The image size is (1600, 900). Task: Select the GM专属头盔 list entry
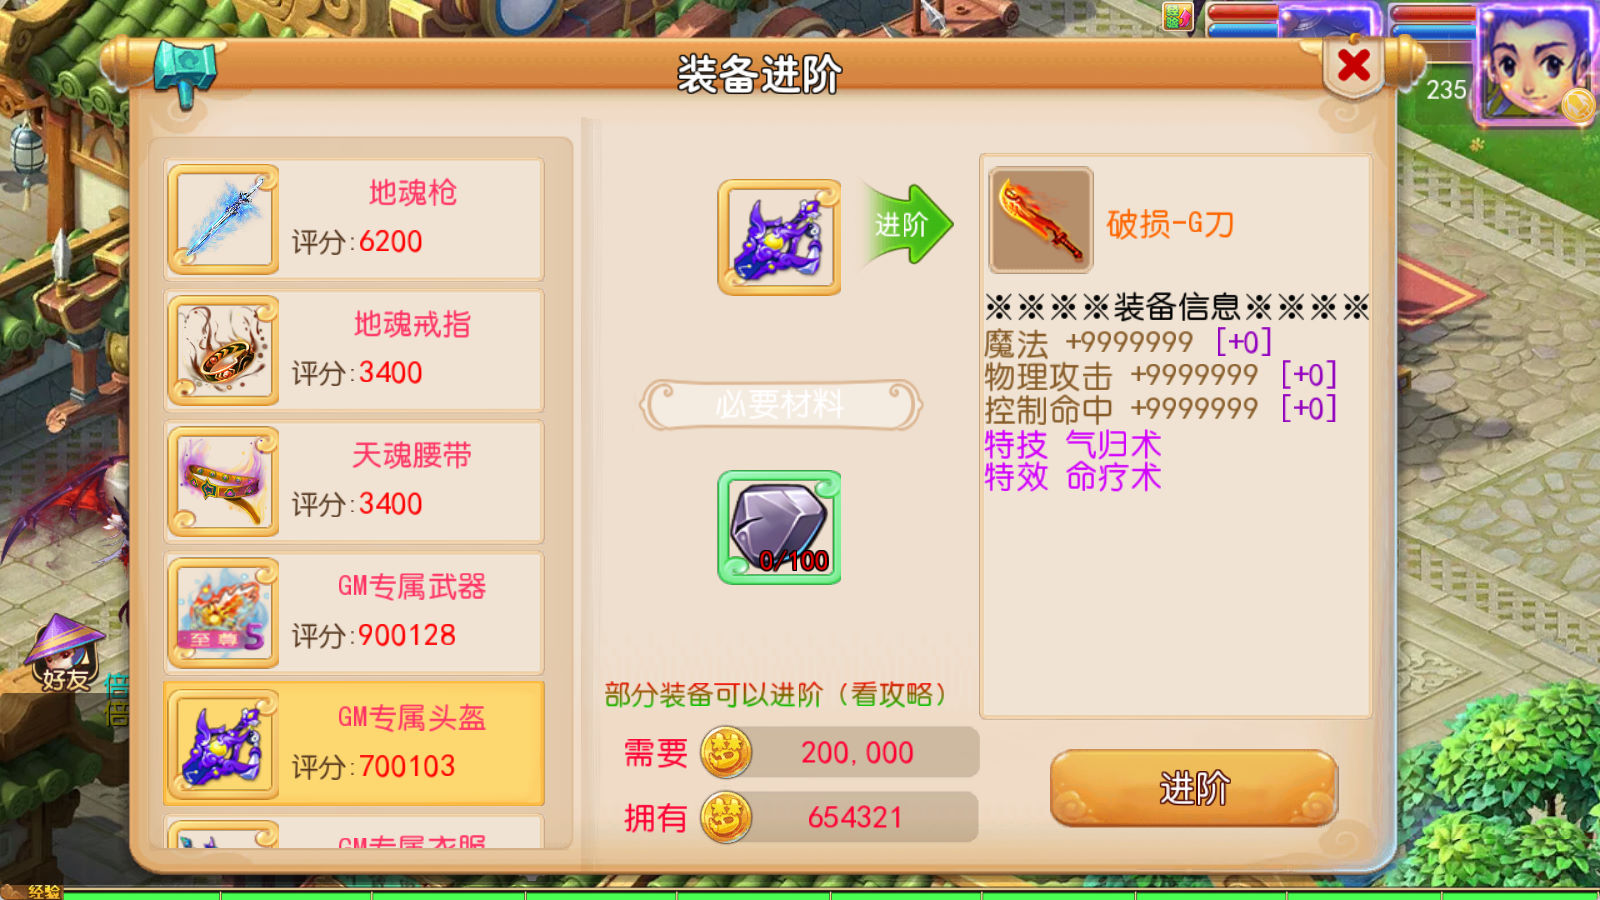coord(354,743)
